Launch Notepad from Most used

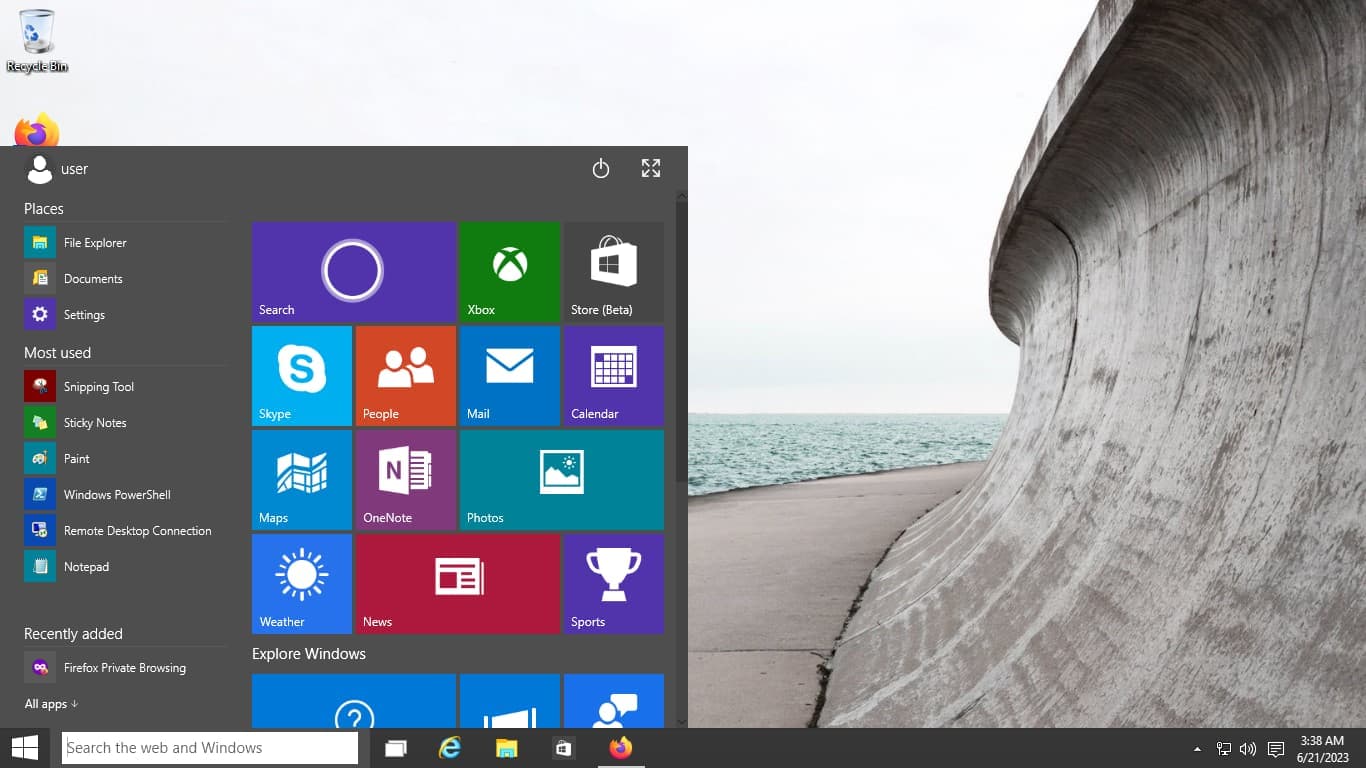tap(126, 567)
